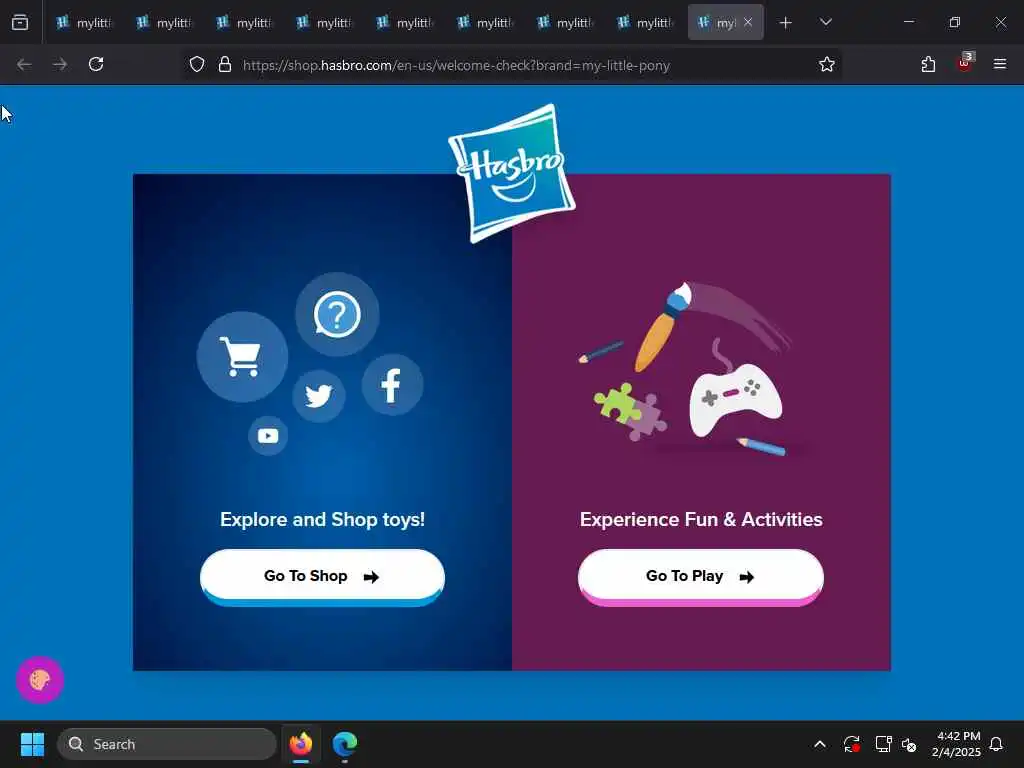Show hidden system tray icons
Image resolution: width=1024 pixels, height=768 pixels.
click(820, 744)
